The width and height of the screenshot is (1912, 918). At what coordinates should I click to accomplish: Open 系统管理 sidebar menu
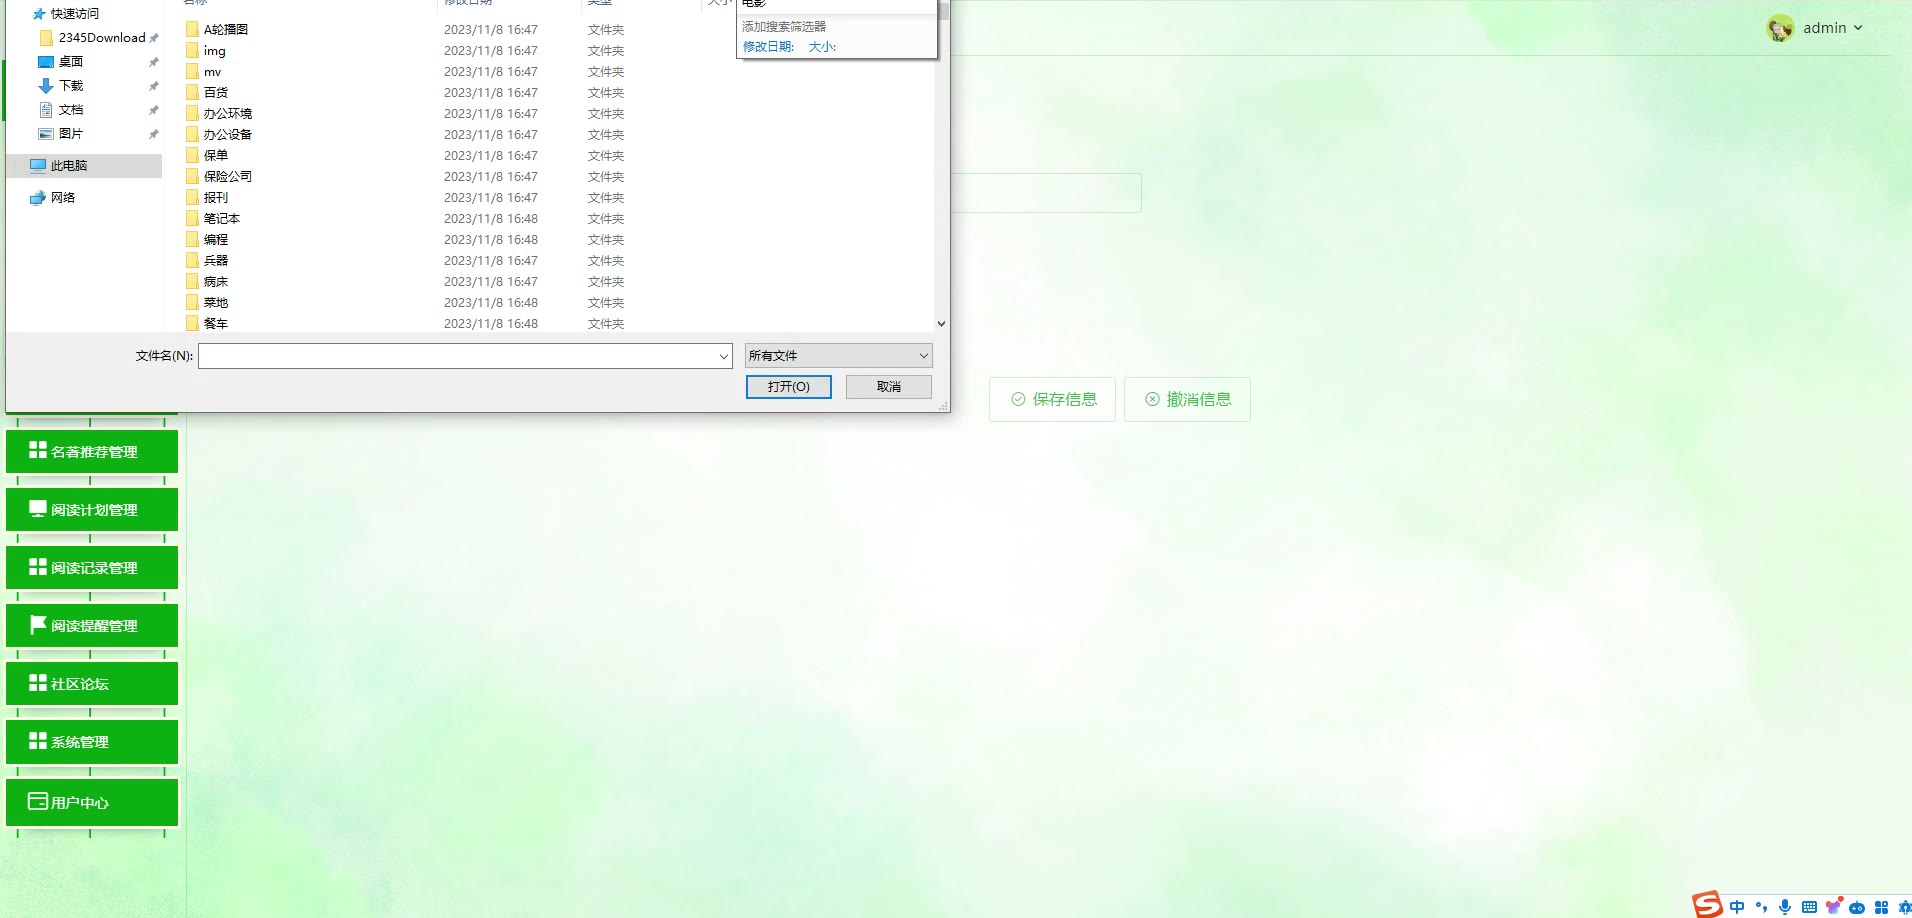92,741
